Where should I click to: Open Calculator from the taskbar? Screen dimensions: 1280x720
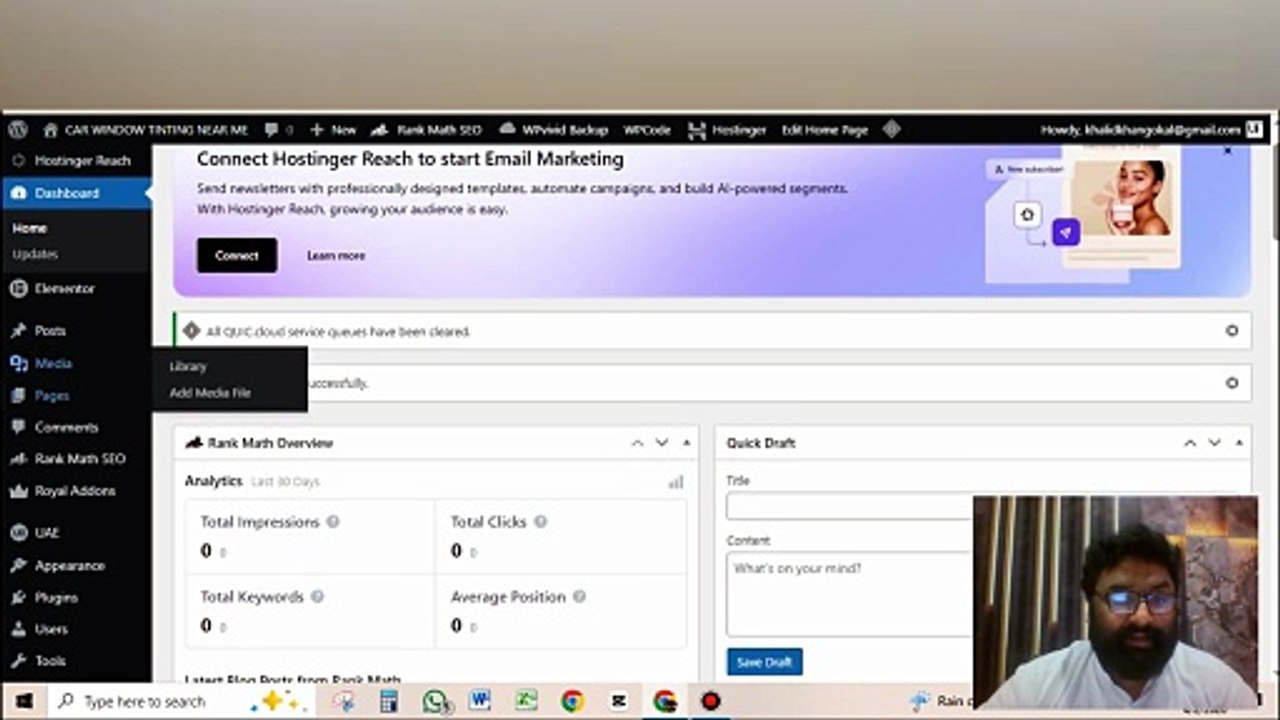coord(389,701)
